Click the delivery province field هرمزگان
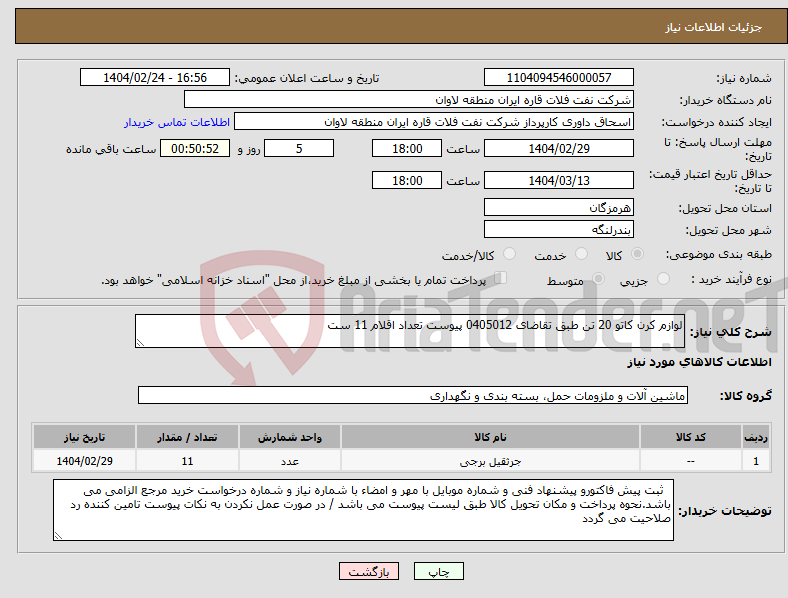The width and height of the screenshot is (788, 598). pyautogui.click(x=559, y=207)
